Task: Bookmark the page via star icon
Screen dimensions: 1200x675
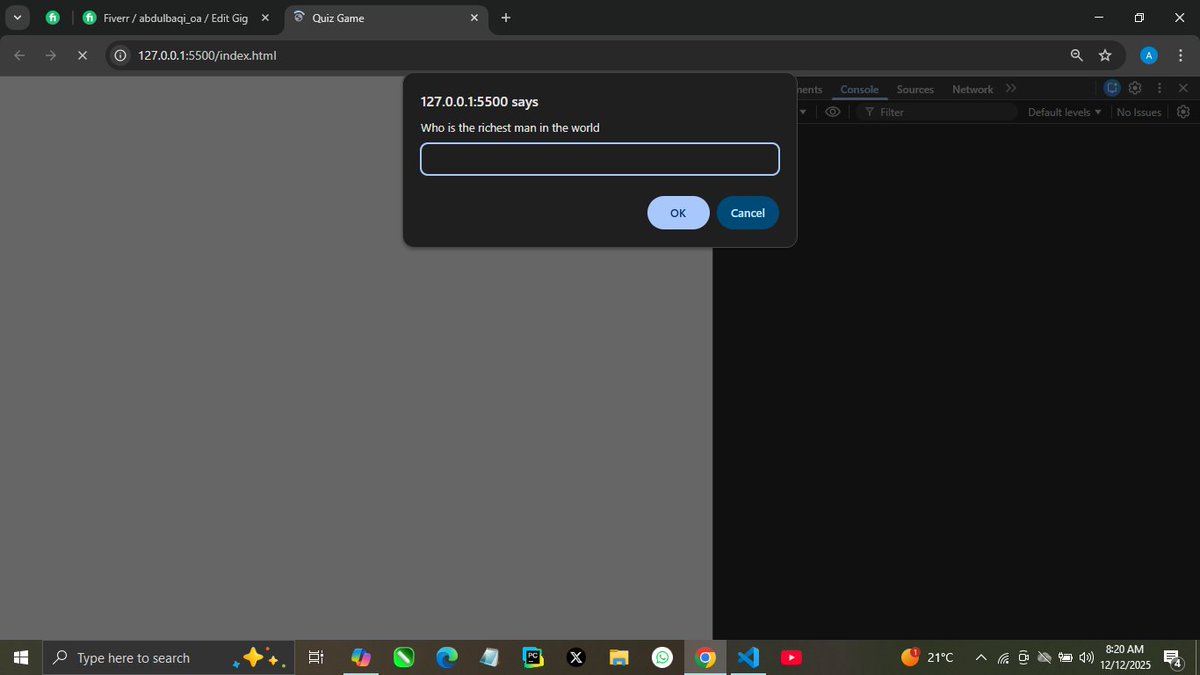Action: click(x=1105, y=55)
